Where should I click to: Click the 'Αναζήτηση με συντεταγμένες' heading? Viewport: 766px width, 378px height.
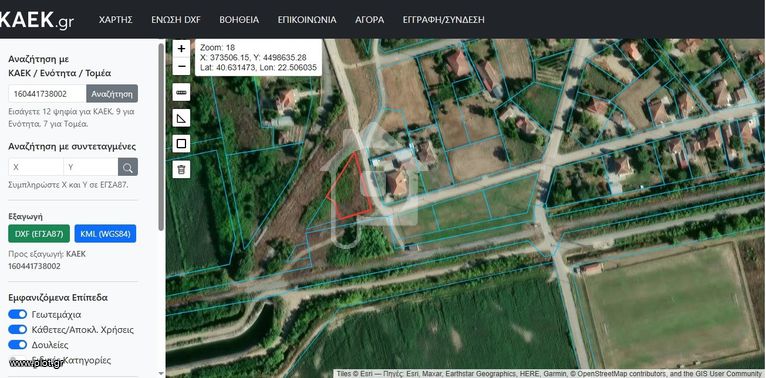[x=72, y=147]
